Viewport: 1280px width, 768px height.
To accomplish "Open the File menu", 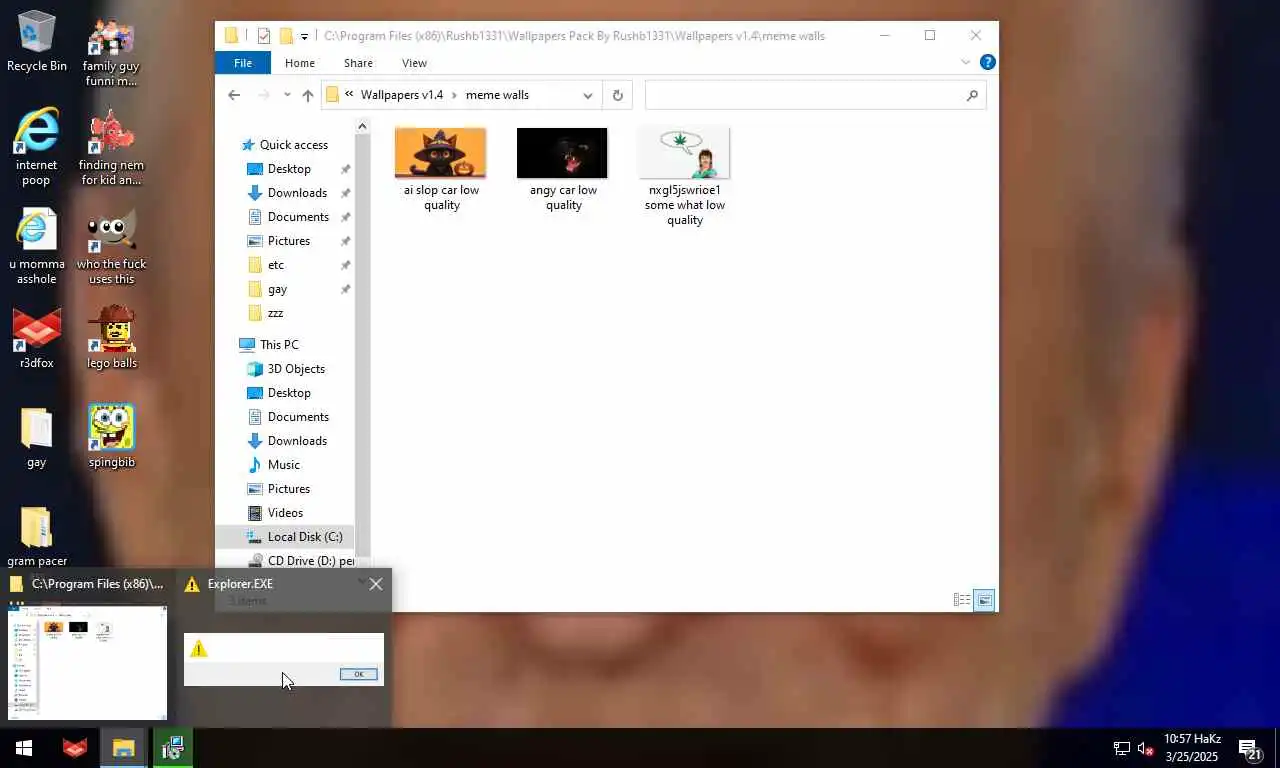I will pos(243,62).
